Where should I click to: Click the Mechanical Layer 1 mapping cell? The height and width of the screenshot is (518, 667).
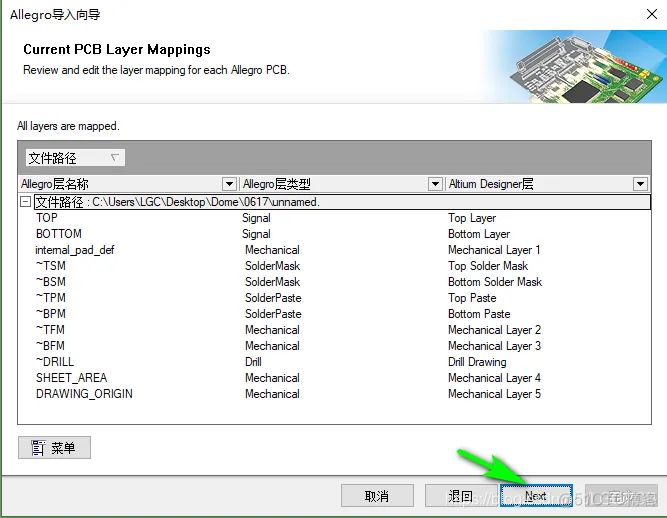pyautogui.click(x=494, y=250)
